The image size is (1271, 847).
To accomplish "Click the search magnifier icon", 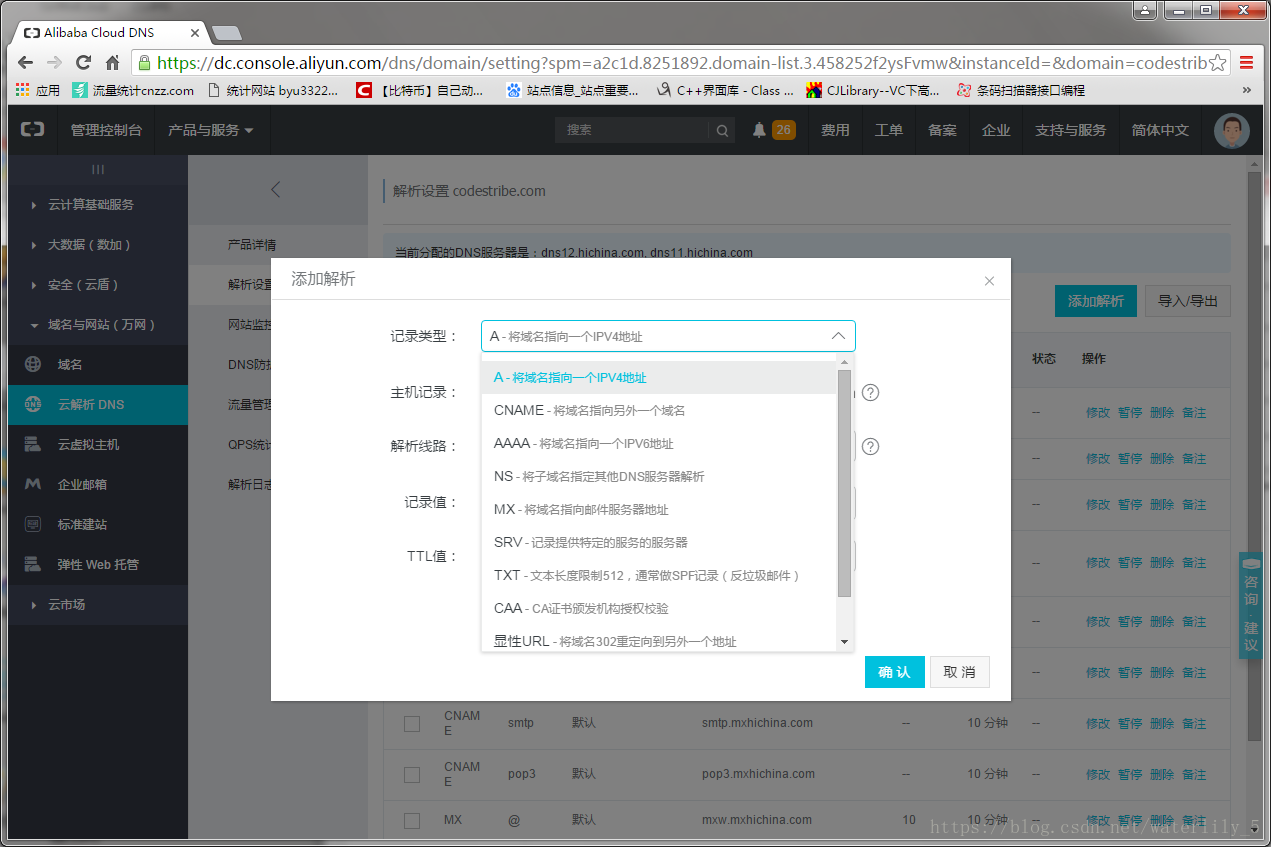I will (721, 130).
